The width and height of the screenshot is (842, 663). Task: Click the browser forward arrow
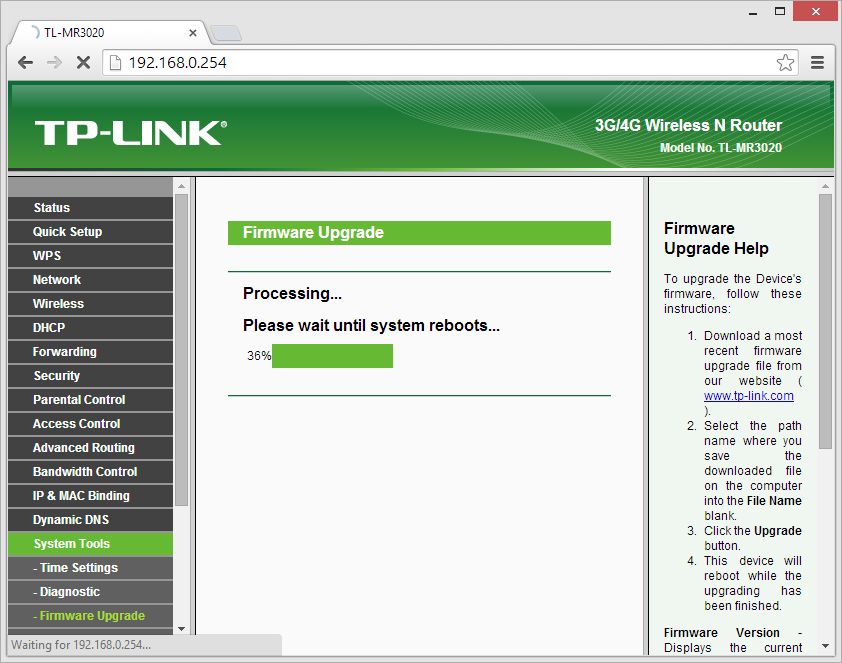tap(54, 63)
